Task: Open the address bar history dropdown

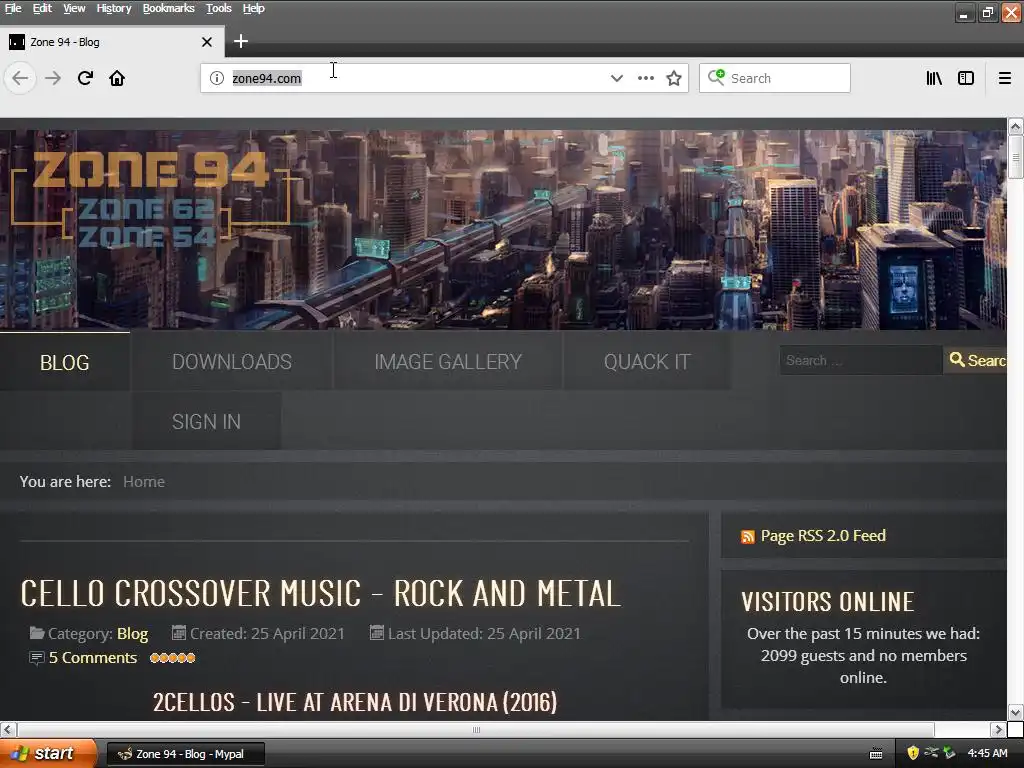Action: pyautogui.click(x=616, y=78)
